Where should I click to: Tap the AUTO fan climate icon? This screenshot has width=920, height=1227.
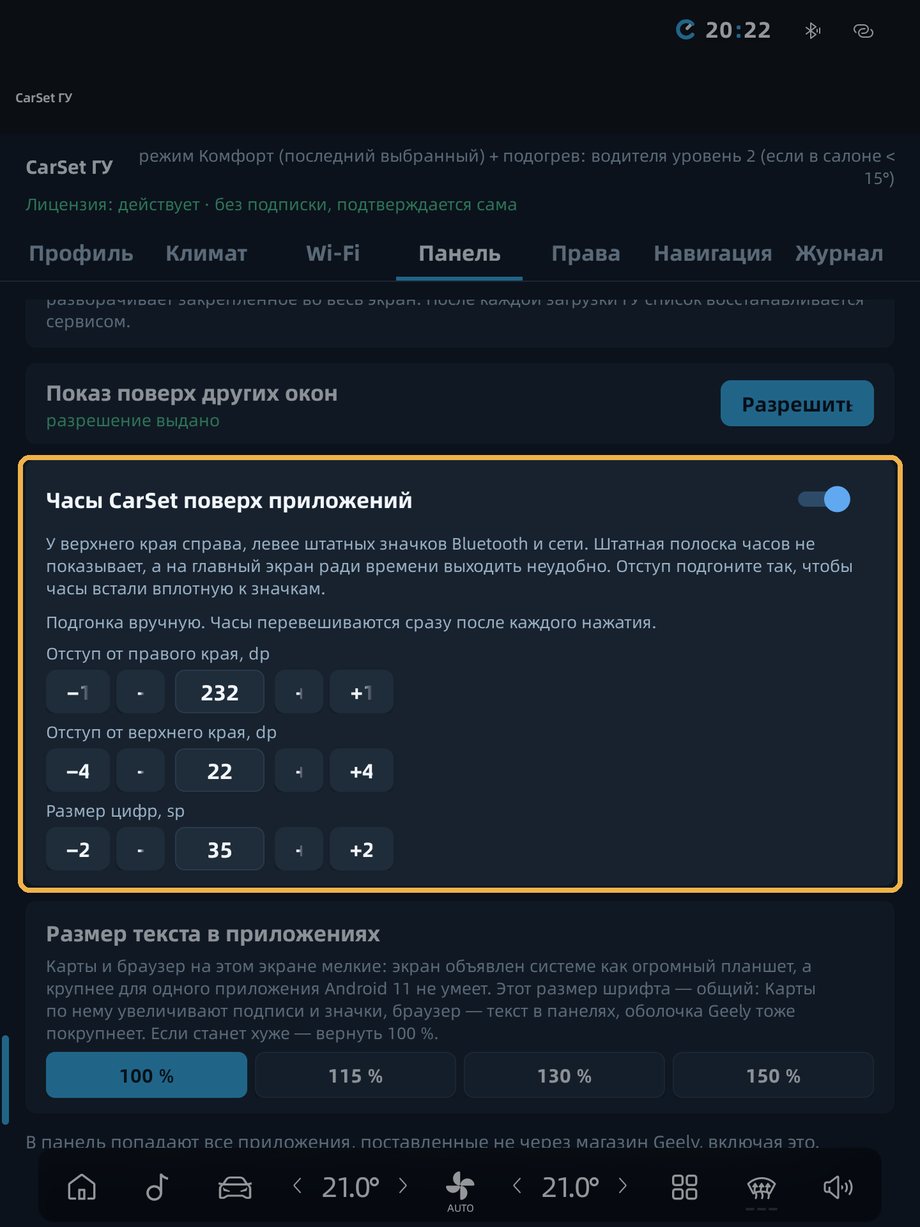(460, 1191)
